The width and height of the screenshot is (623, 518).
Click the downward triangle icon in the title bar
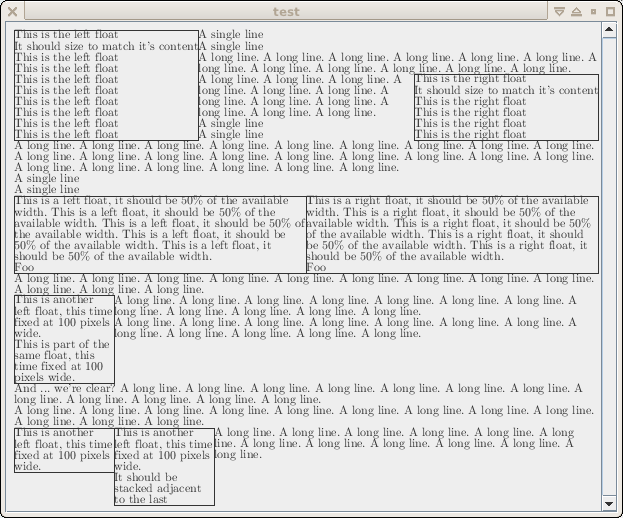pyautogui.click(x=559, y=12)
